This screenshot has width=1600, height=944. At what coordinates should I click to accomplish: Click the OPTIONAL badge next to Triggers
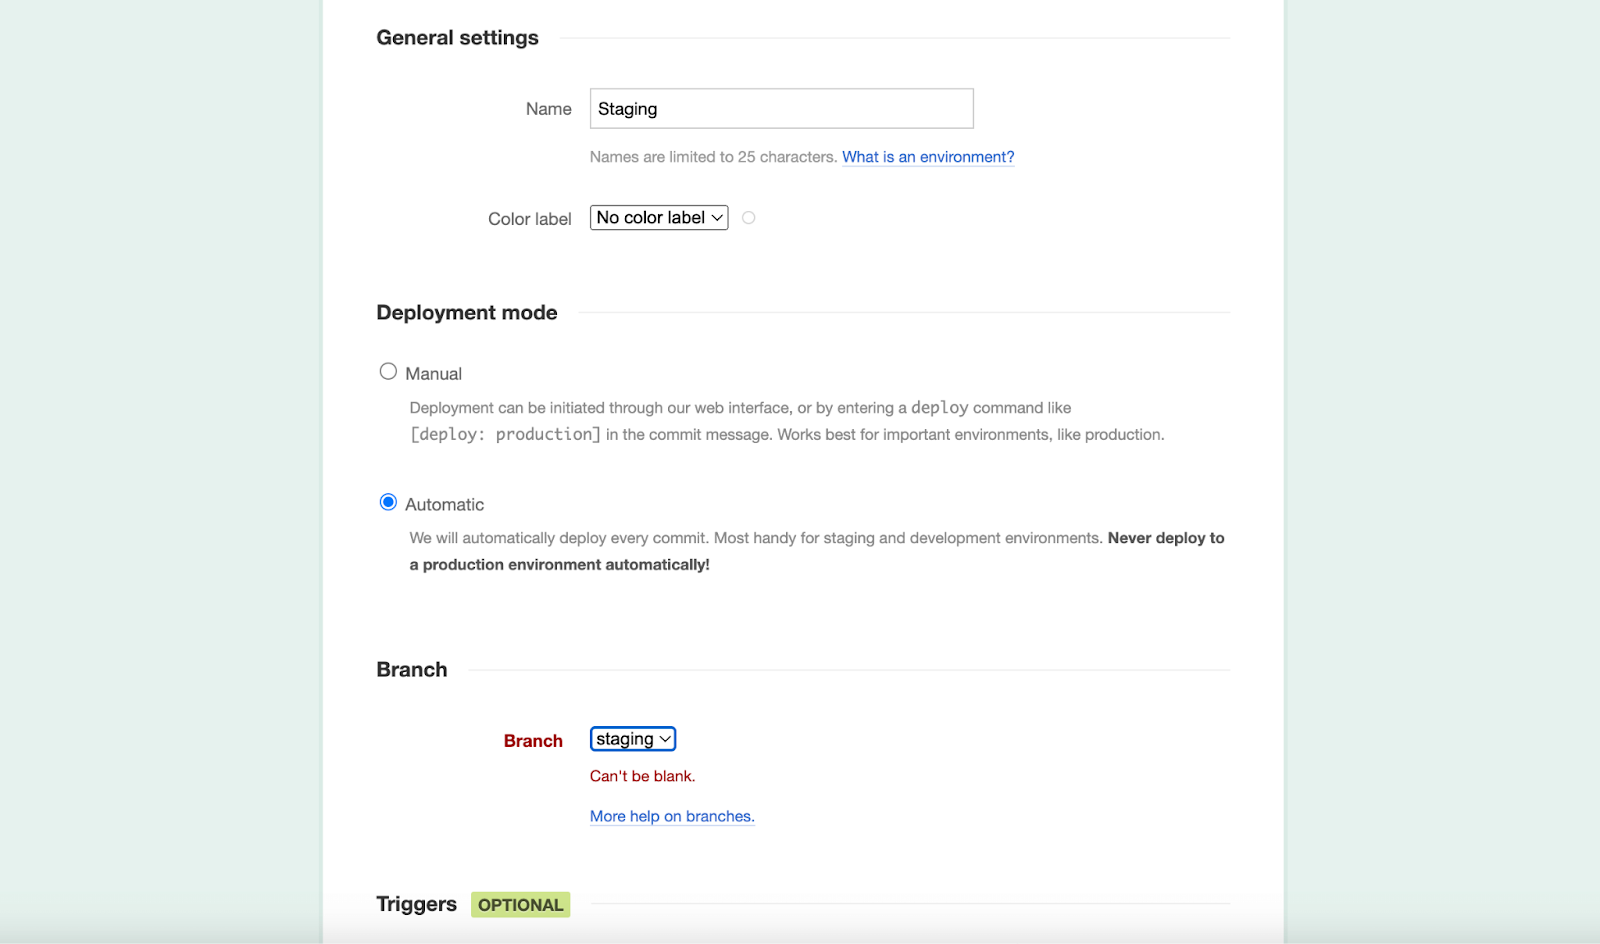click(x=520, y=905)
